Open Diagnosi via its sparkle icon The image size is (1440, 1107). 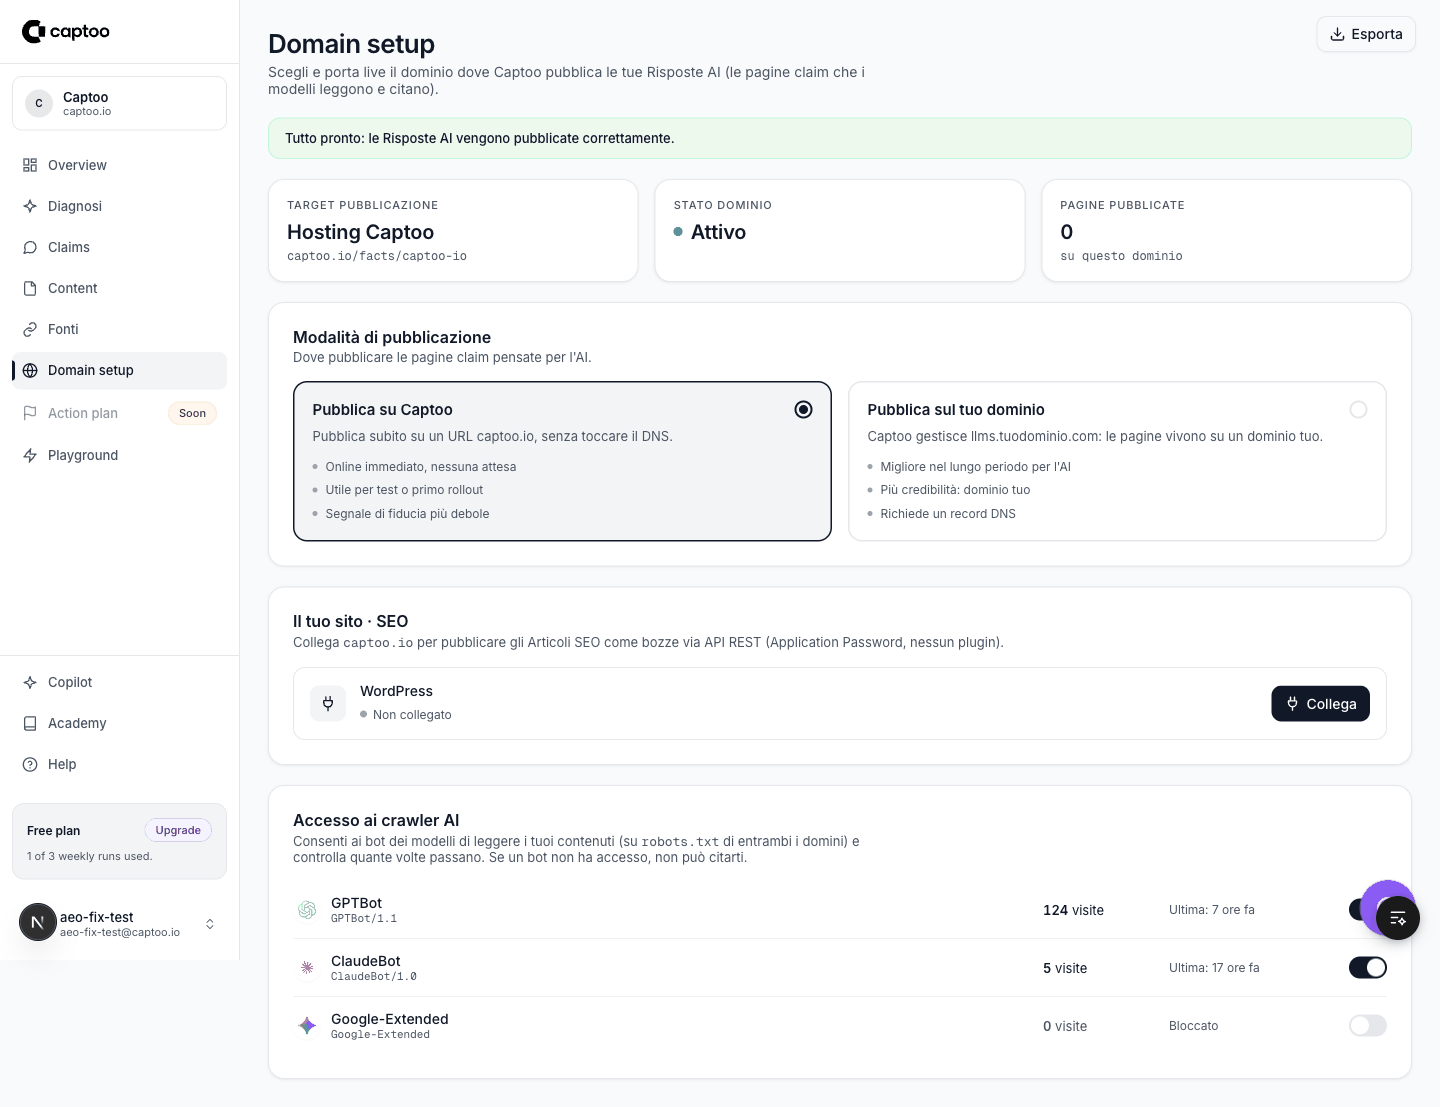point(30,206)
